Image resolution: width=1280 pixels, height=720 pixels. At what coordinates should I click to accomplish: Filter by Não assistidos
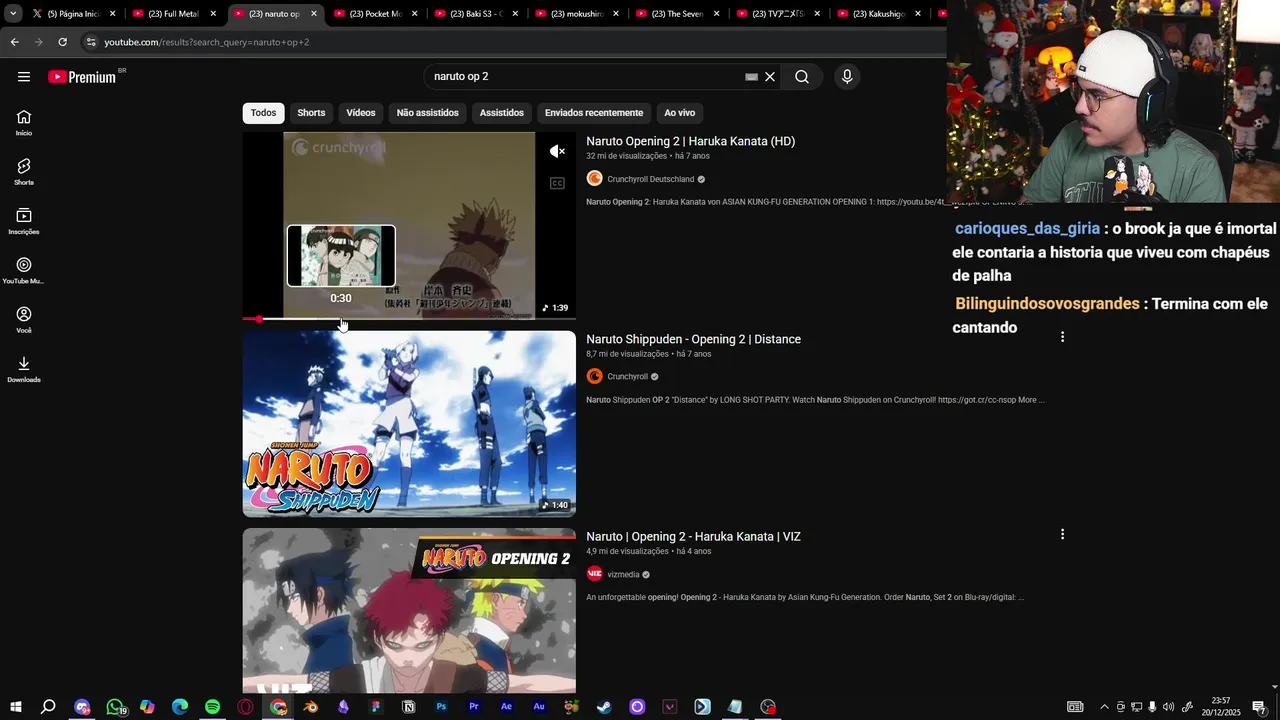click(427, 113)
